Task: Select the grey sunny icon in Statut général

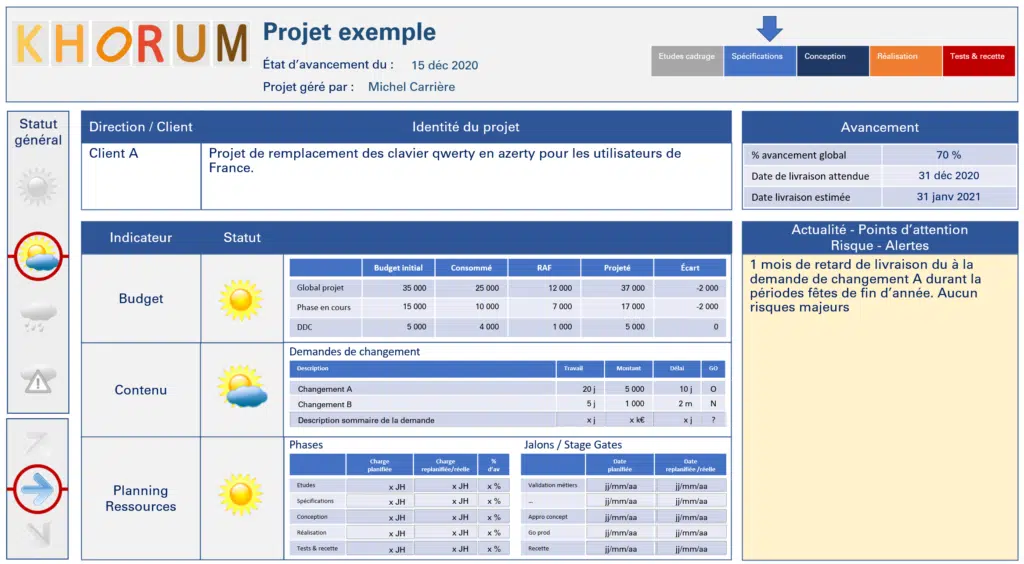Action: pyautogui.click(x=37, y=187)
